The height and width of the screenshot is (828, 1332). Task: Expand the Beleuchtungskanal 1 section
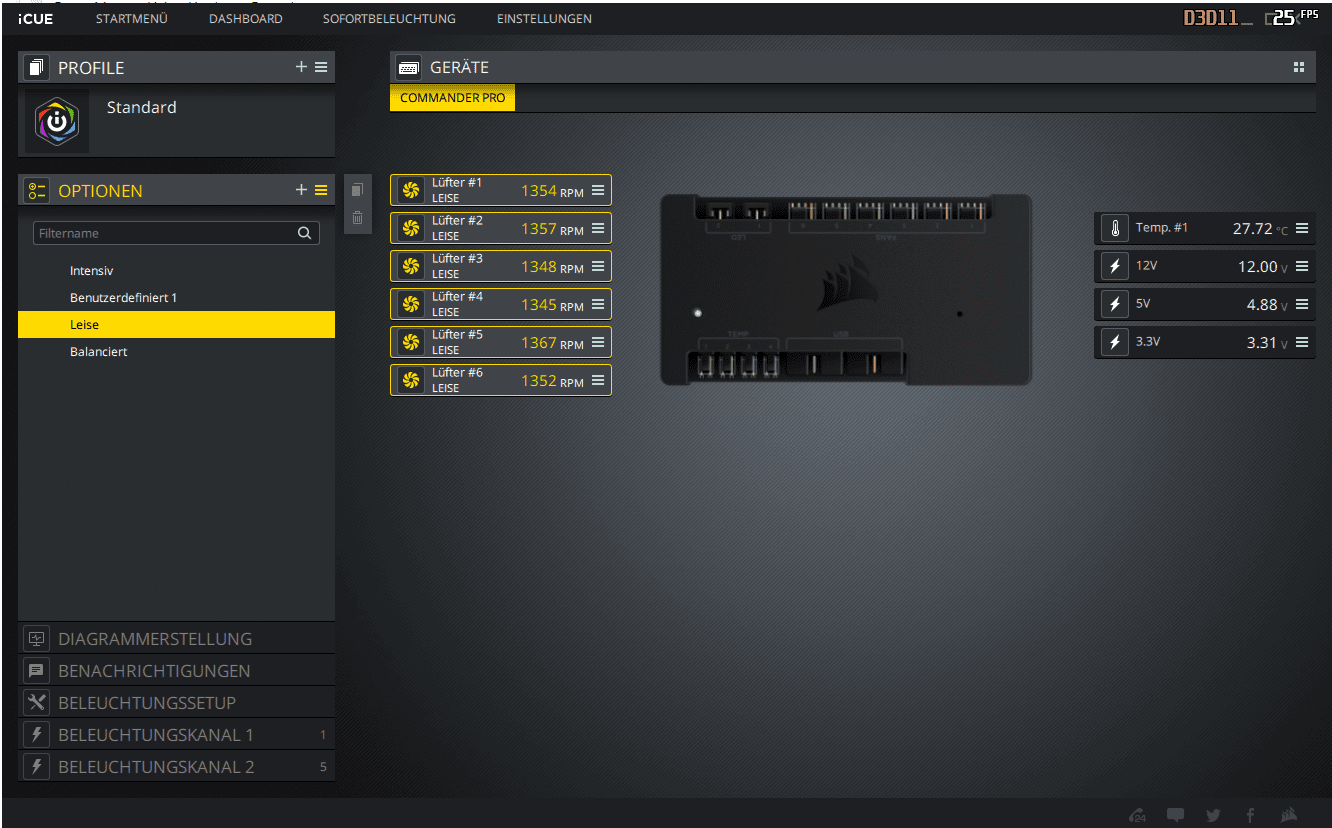[x=176, y=735]
